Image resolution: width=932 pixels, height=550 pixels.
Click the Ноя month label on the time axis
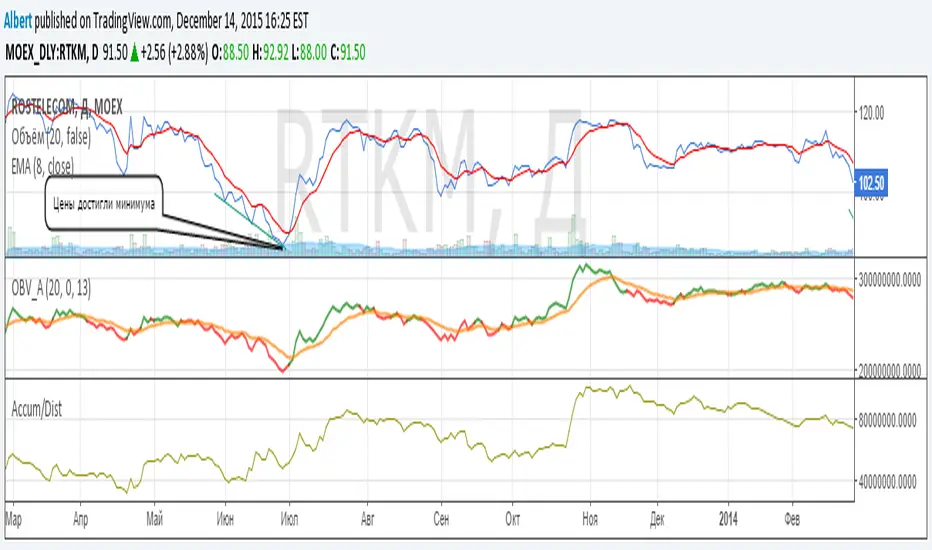pos(590,520)
